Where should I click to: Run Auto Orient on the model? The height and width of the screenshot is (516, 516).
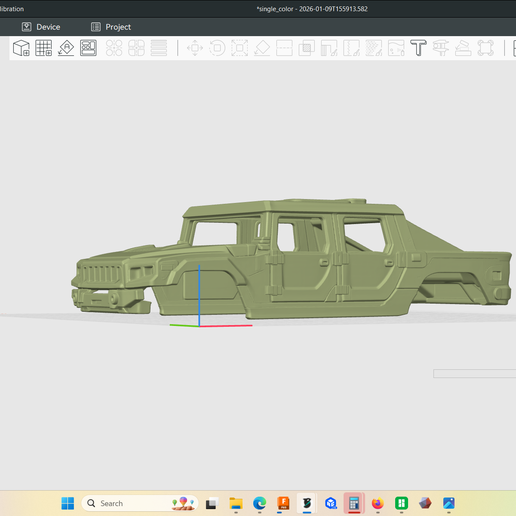pos(66,48)
